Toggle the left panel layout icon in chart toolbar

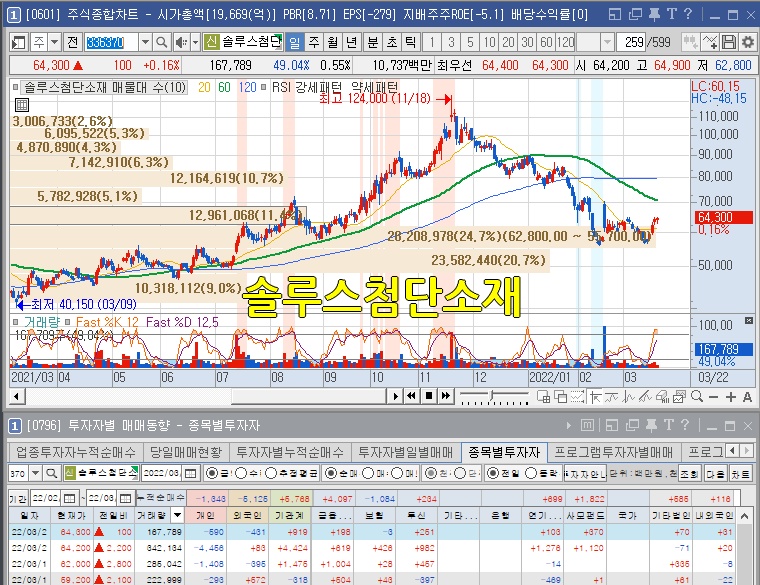click(x=18, y=43)
